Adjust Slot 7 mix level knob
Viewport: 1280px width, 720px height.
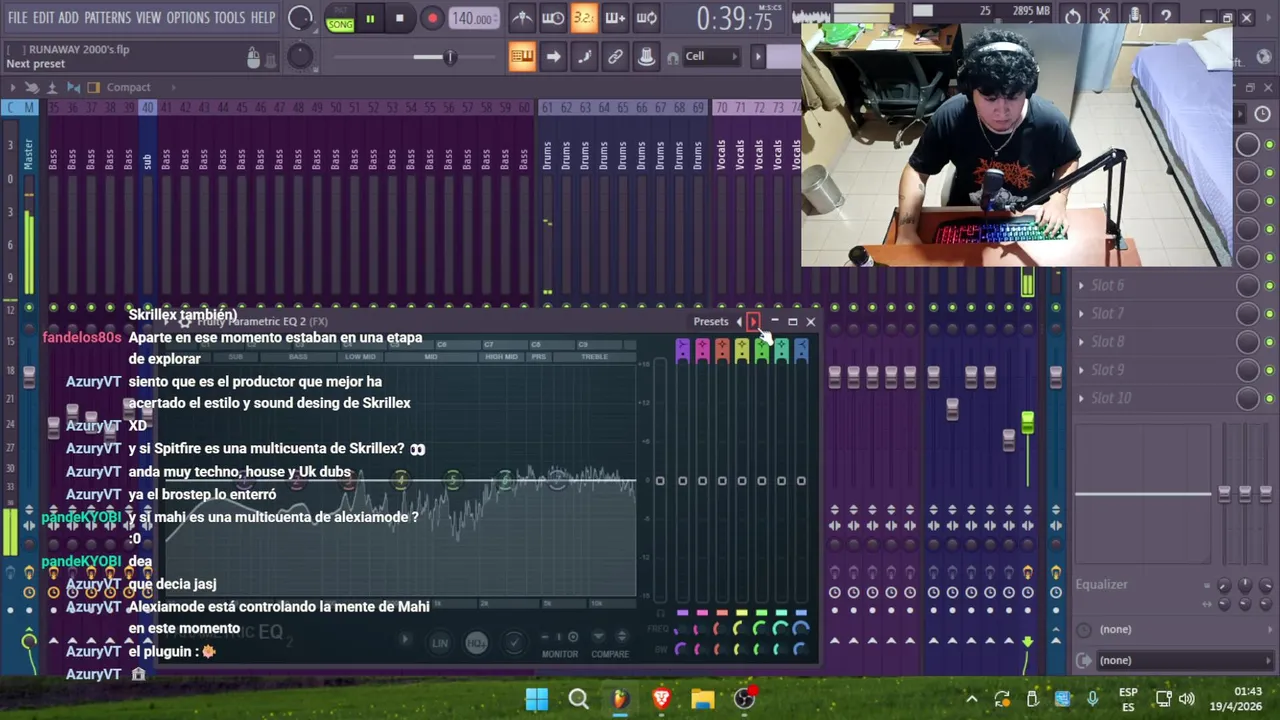(x=1247, y=313)
